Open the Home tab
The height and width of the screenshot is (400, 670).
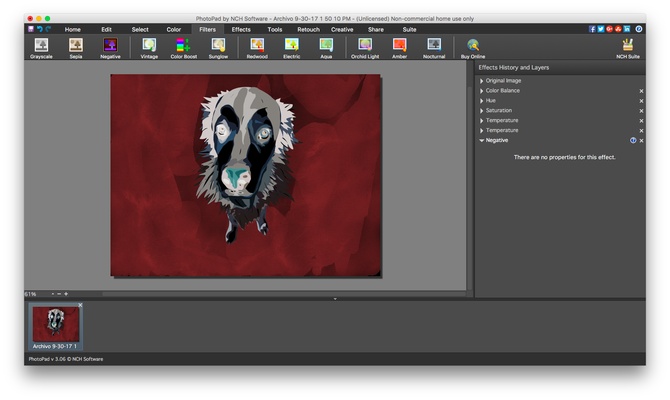[73, 29]
